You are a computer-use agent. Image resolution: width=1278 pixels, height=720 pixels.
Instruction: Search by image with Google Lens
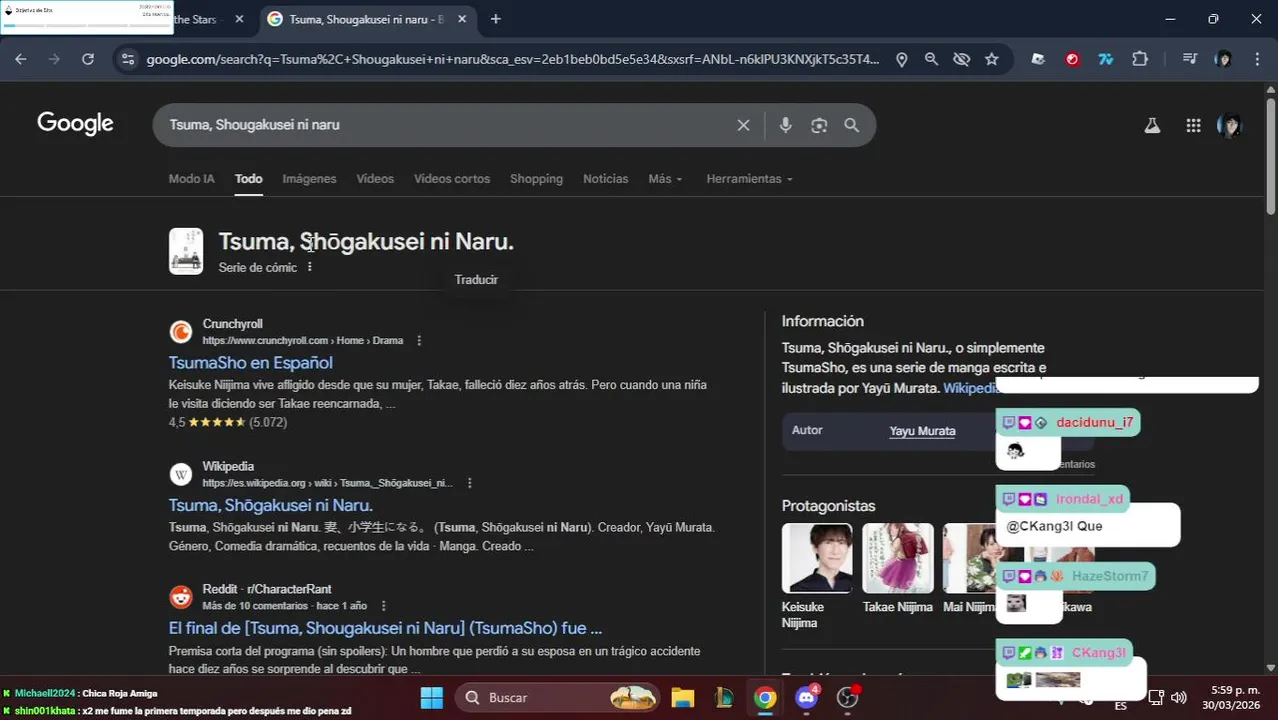819,125
